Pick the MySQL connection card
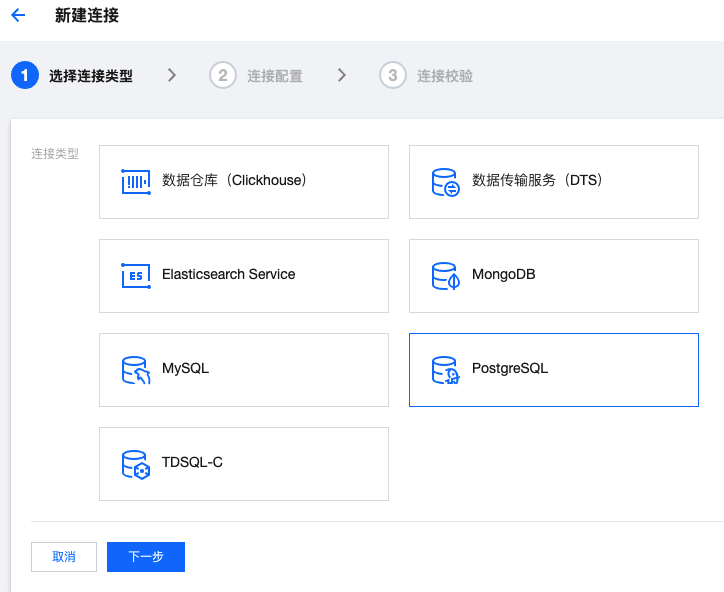 [x=244, y=370]
